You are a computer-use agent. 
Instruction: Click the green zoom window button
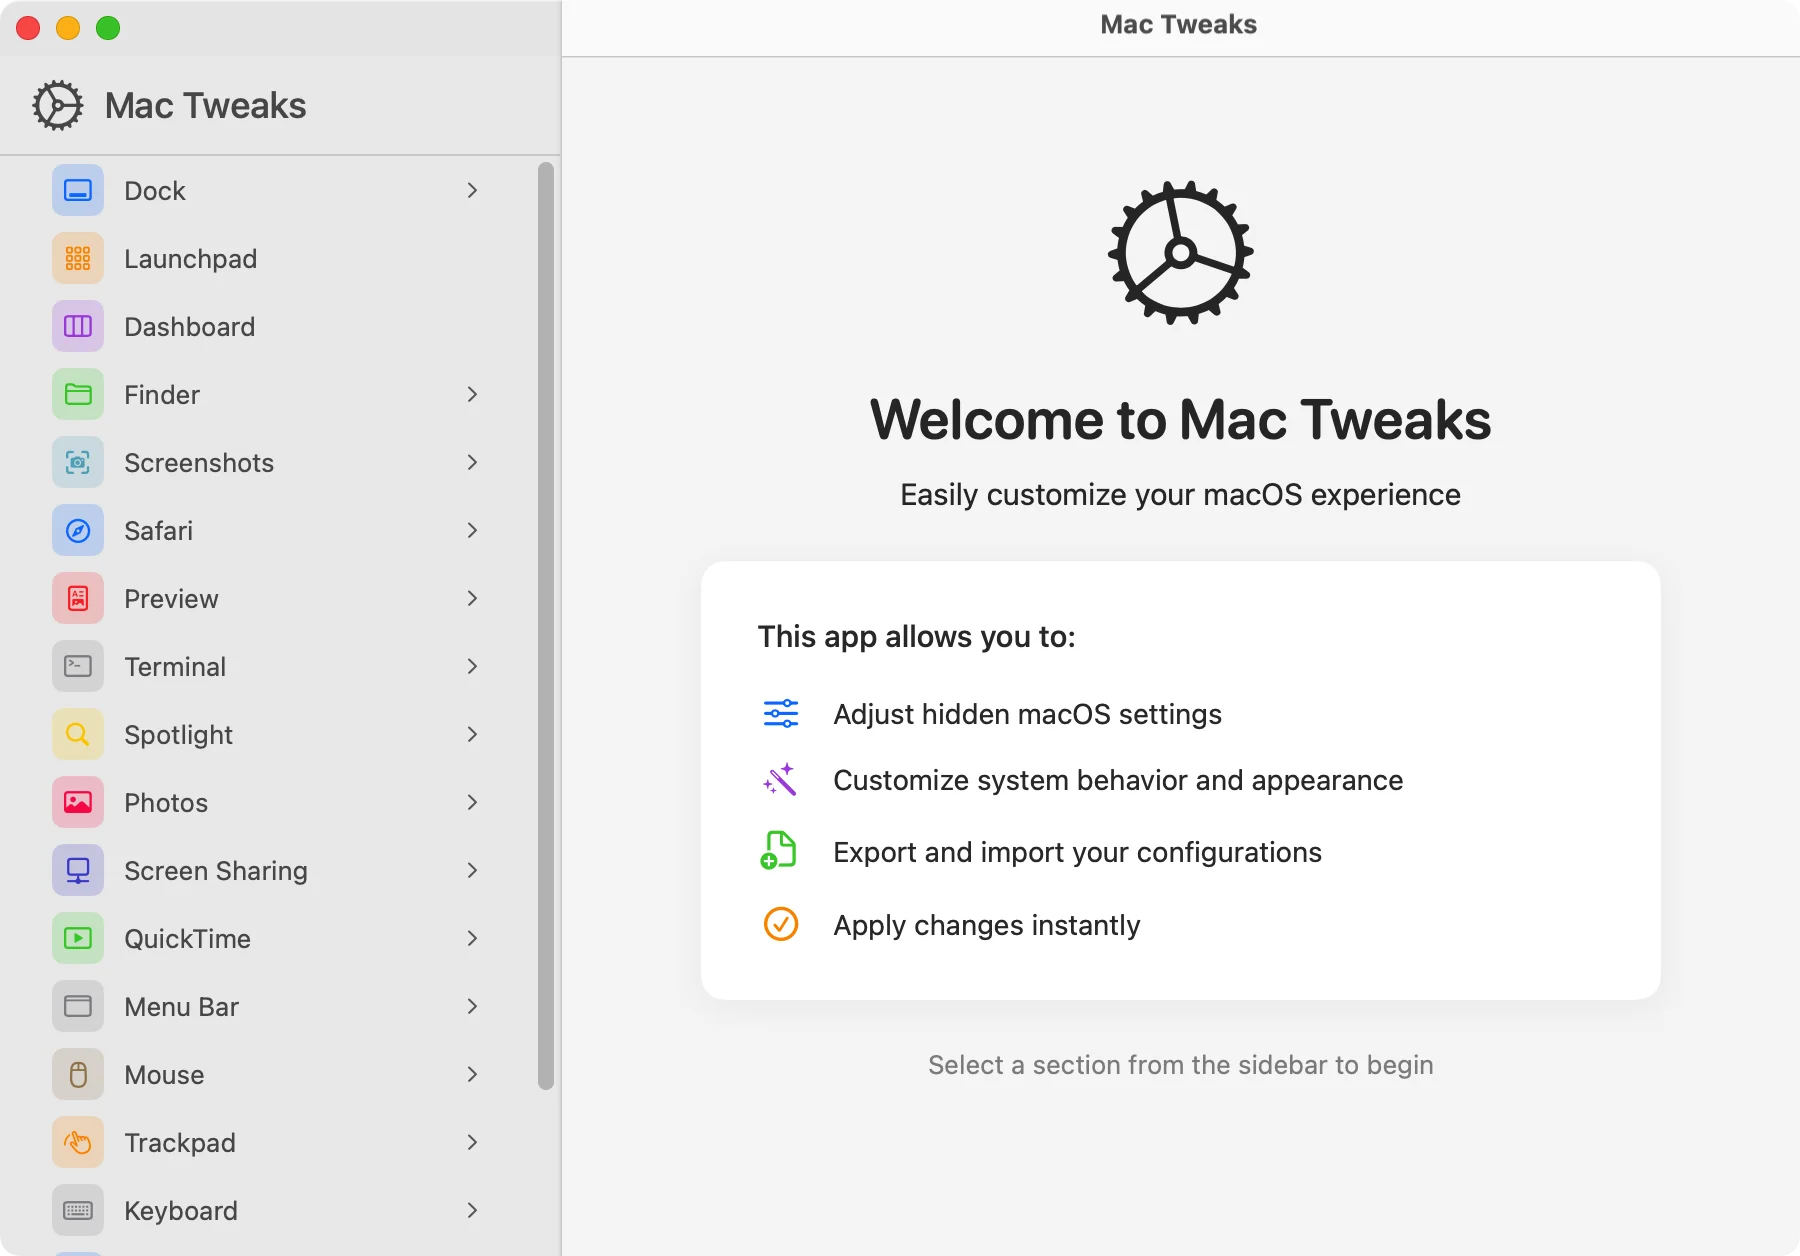pos(108,28)
